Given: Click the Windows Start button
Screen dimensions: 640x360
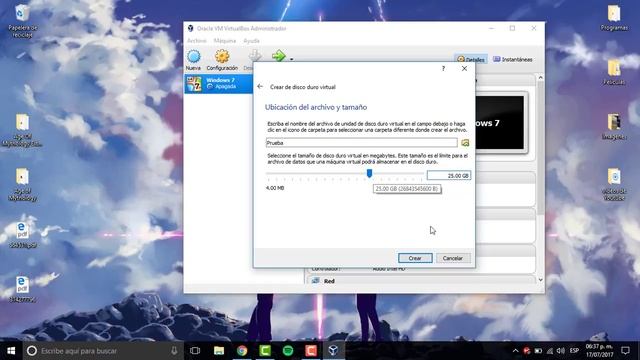Looking at the screenshot, I should [11, 351].
